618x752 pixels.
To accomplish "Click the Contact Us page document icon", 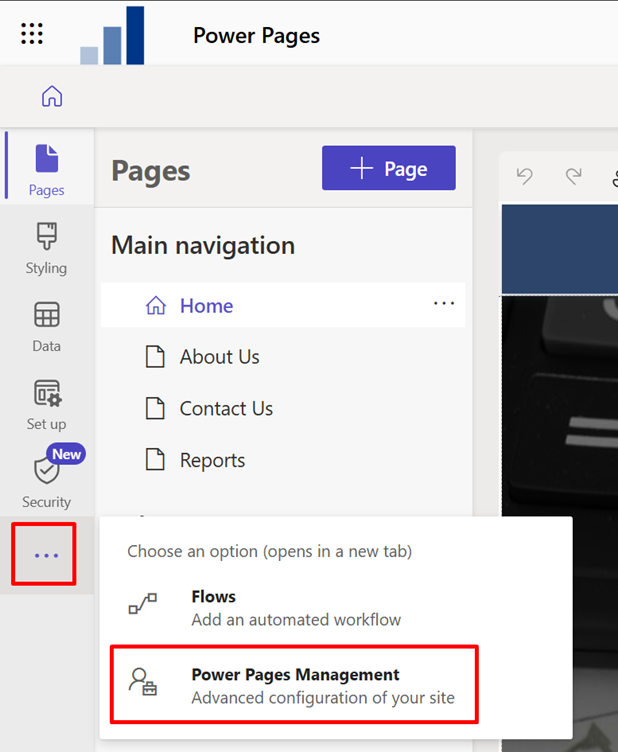I will pyautogui.click(x=155, y=409).
